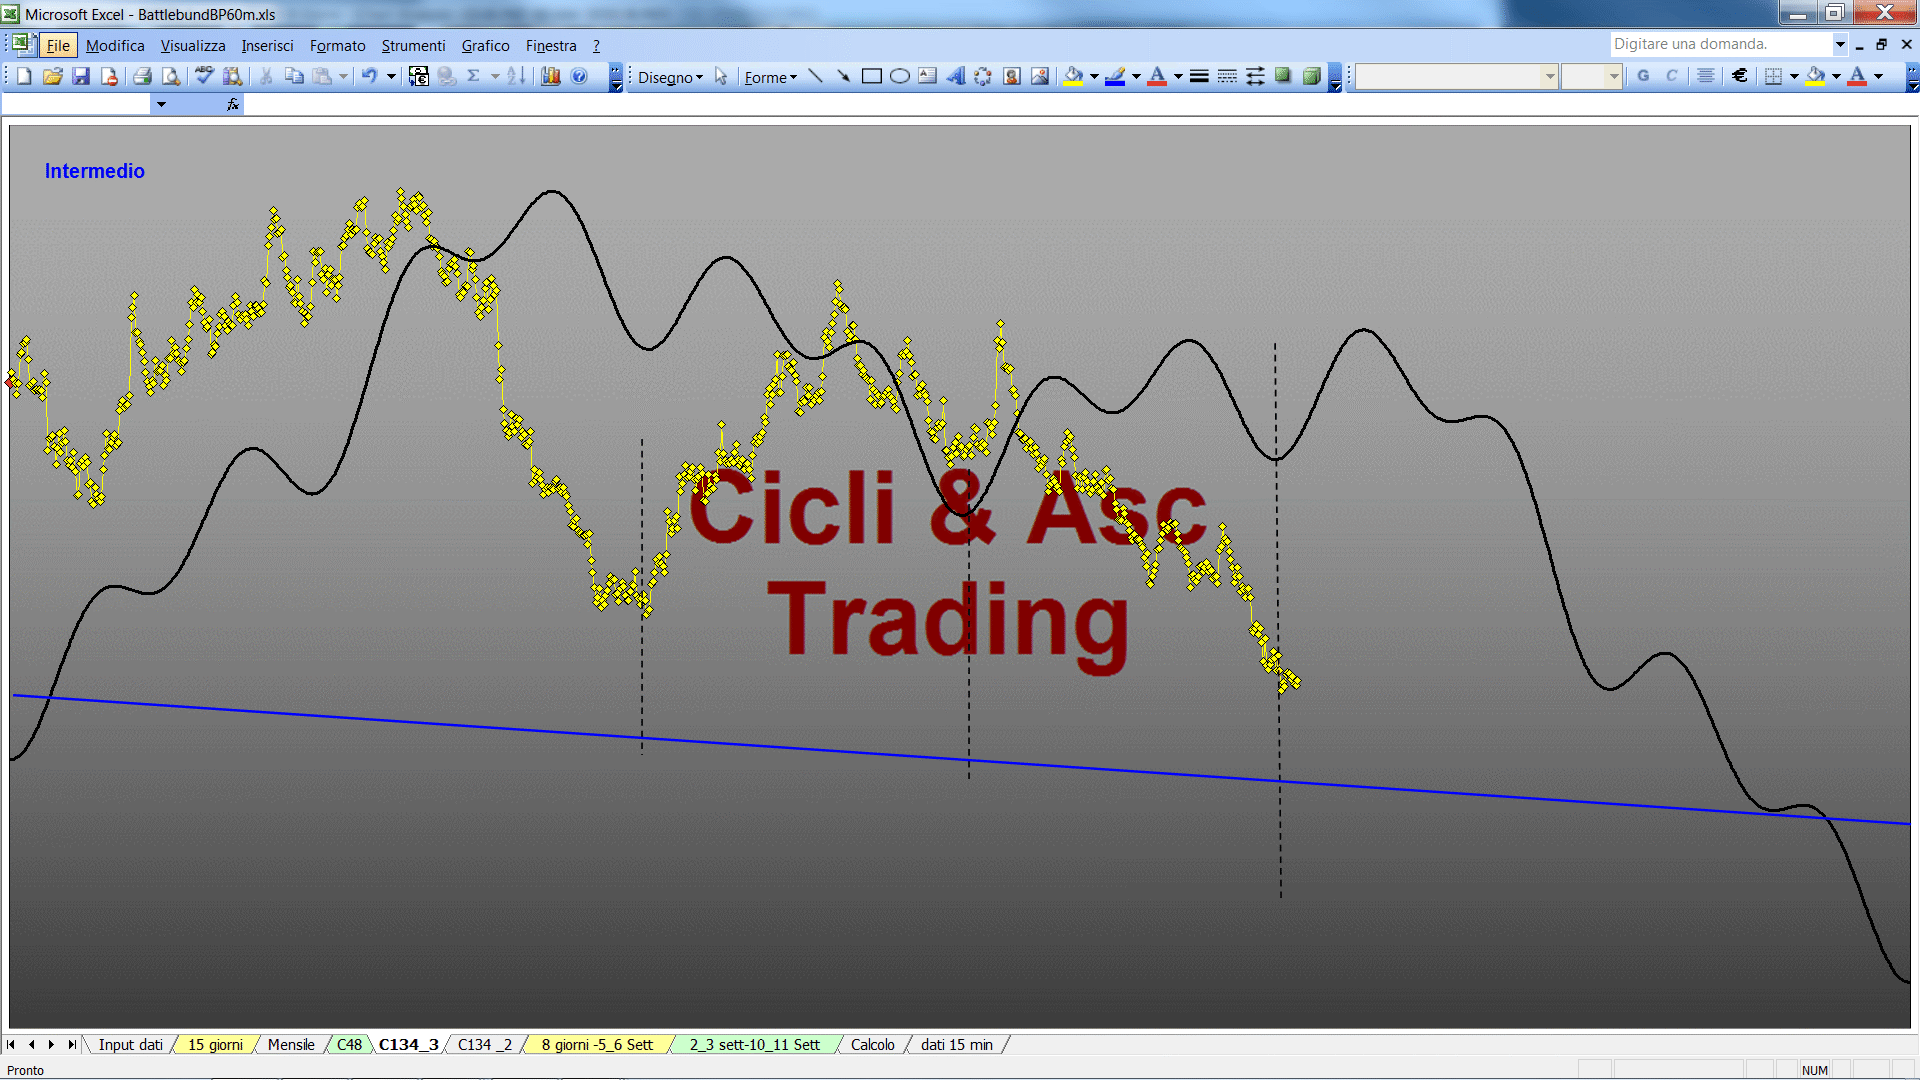
Task: Switch to the dati 15 min sheet
Action: tap(956, 1044)
